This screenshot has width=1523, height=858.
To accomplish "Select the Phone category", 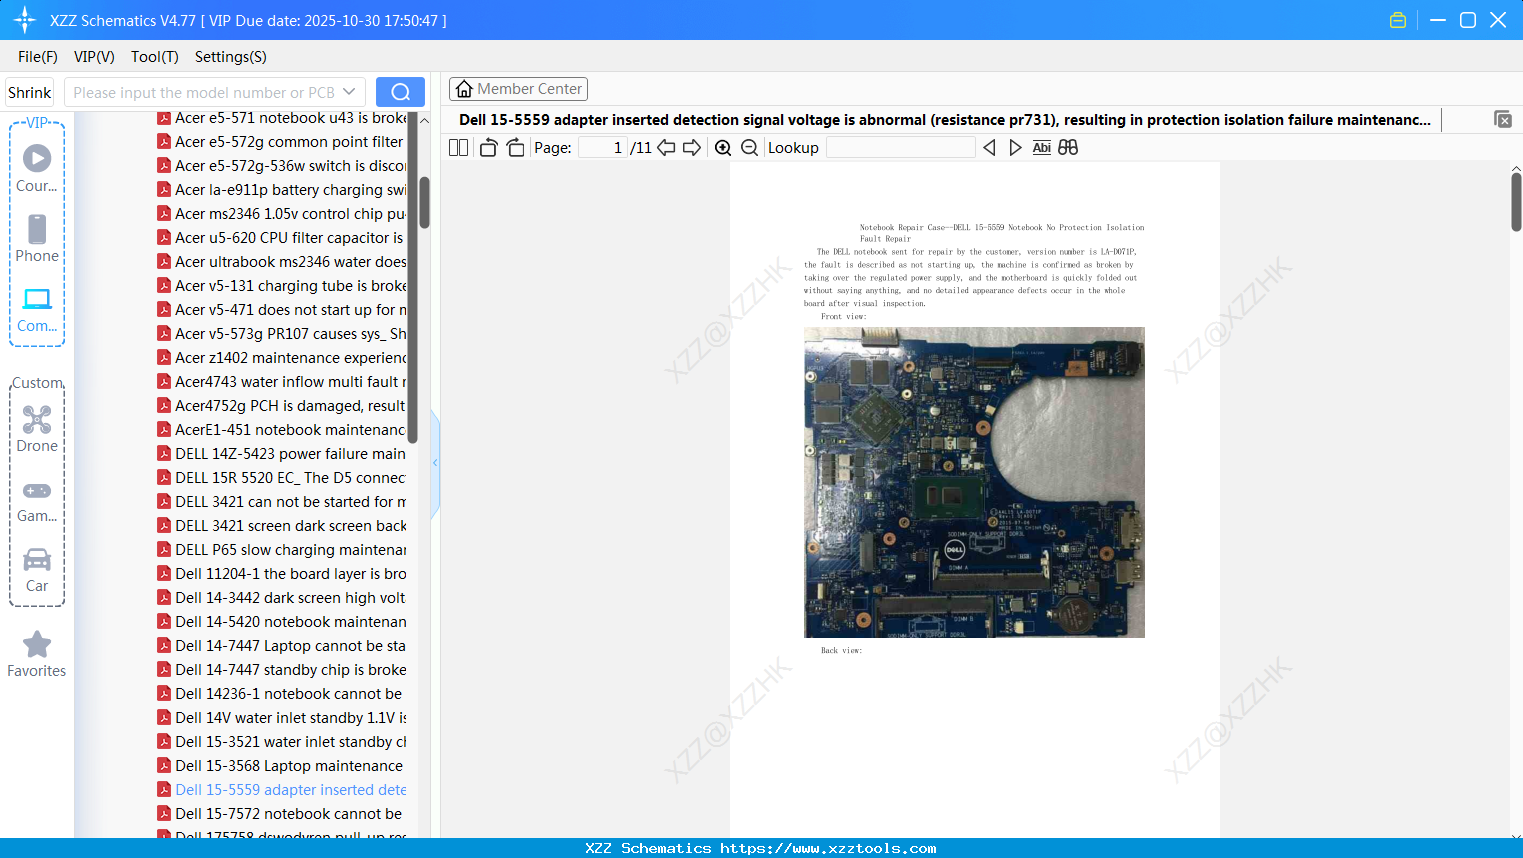I will [37, 238].
